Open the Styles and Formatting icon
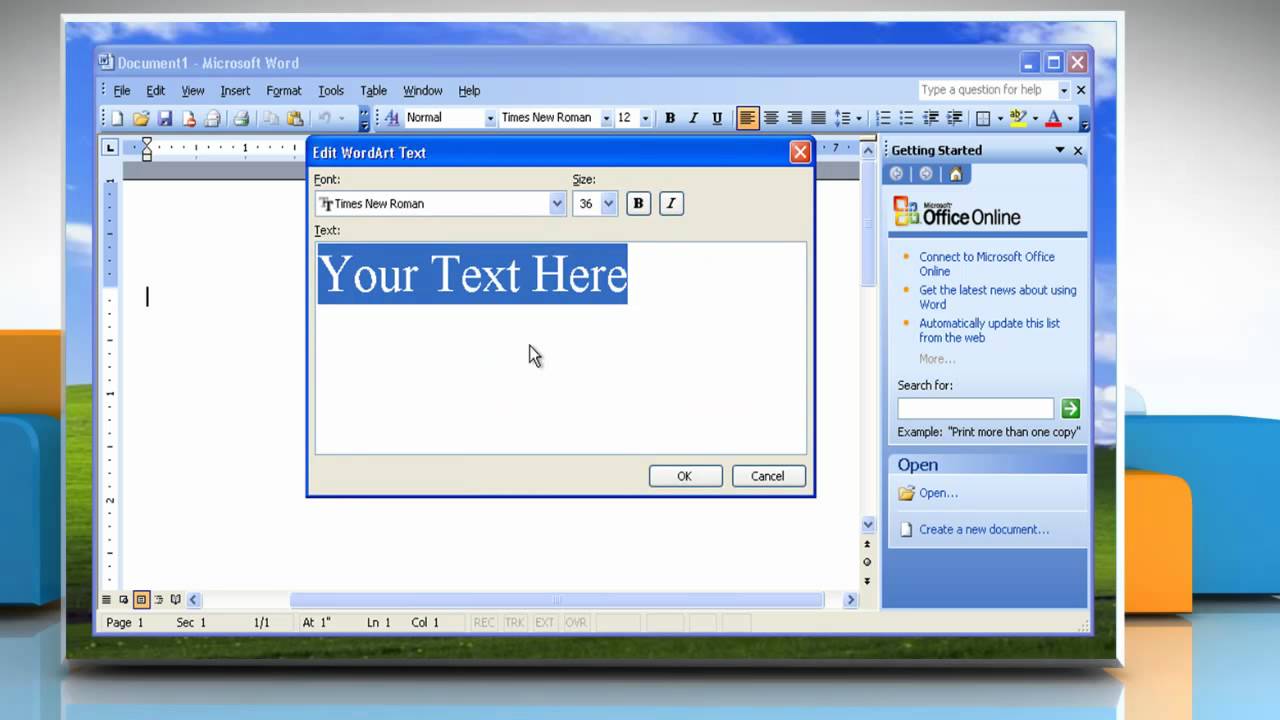 392,118
